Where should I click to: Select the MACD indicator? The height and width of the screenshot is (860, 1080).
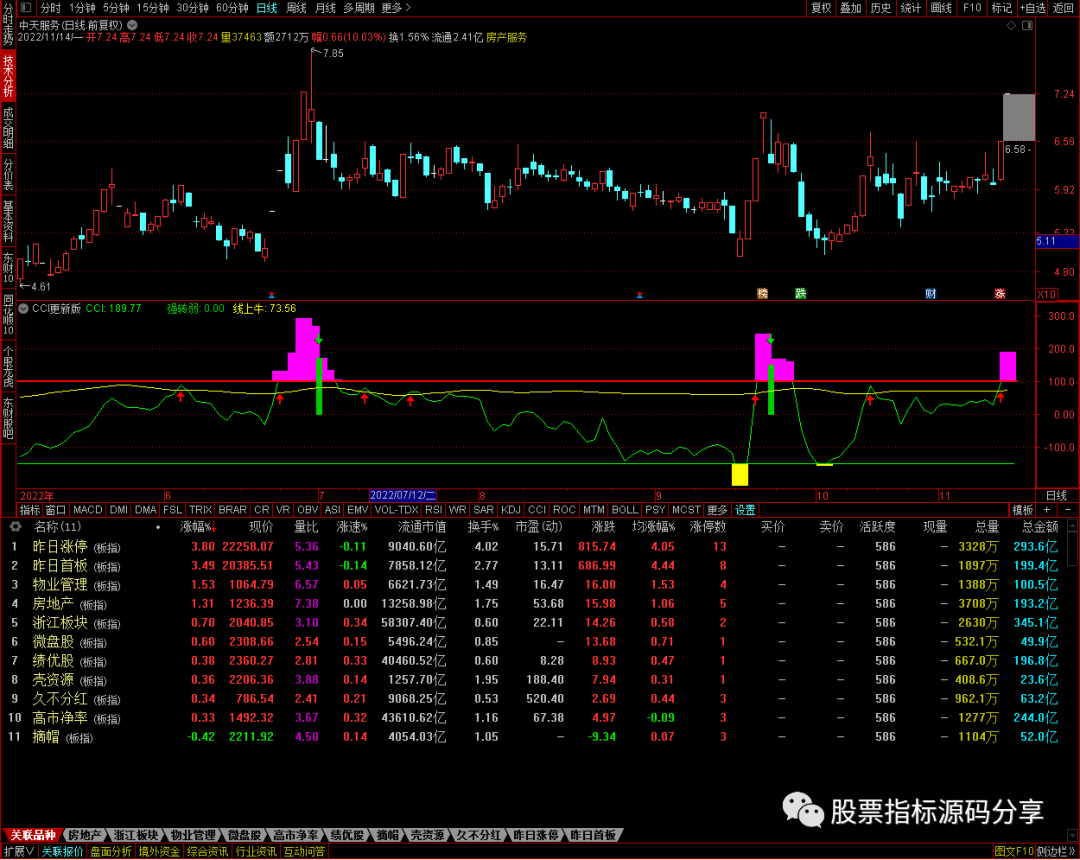87,510
